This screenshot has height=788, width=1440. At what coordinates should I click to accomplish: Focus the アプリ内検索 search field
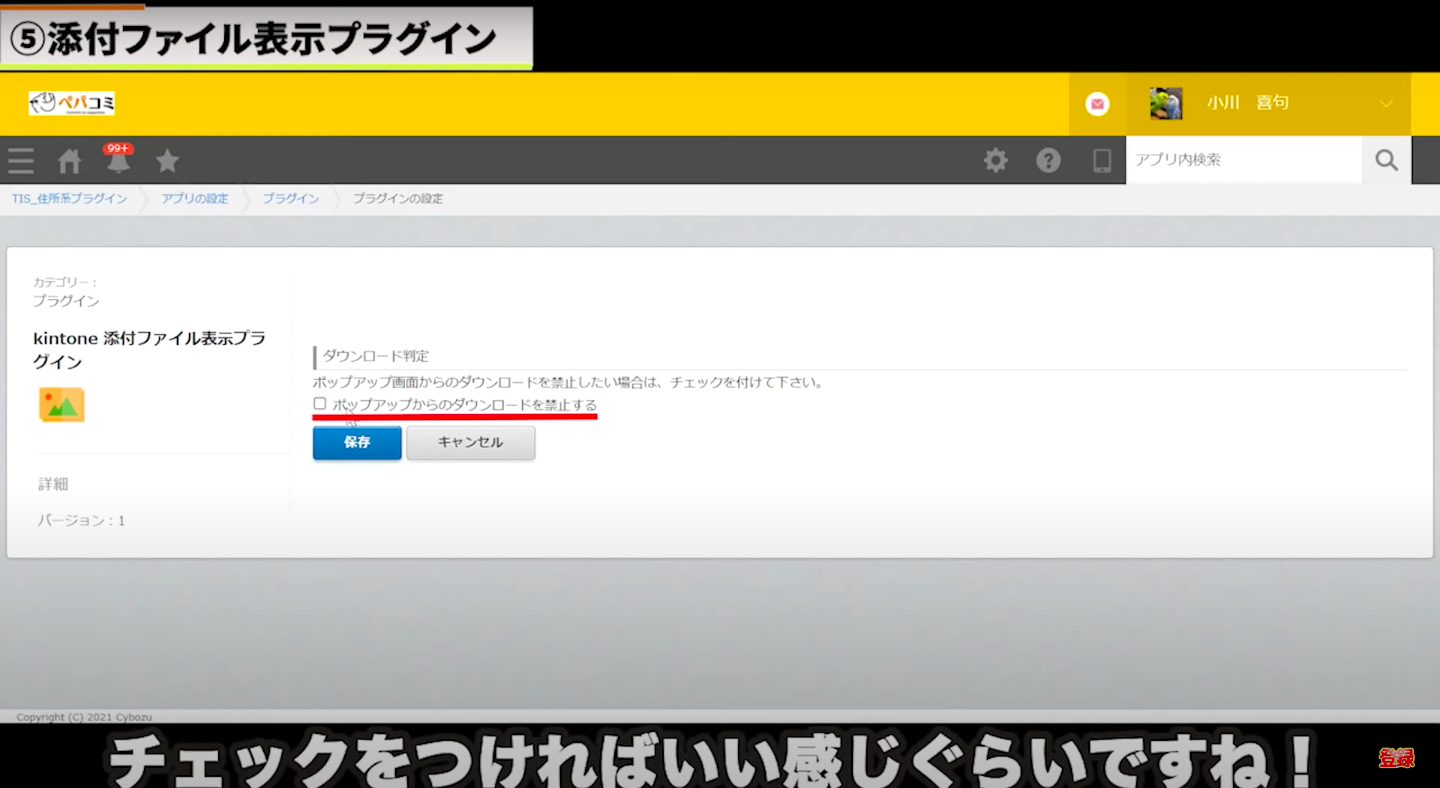1243,160
